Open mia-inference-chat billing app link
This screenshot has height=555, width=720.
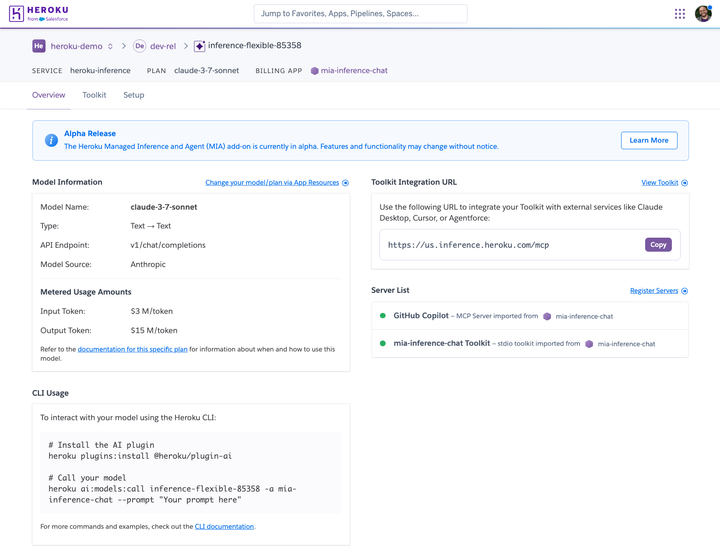tap(354, 71)
